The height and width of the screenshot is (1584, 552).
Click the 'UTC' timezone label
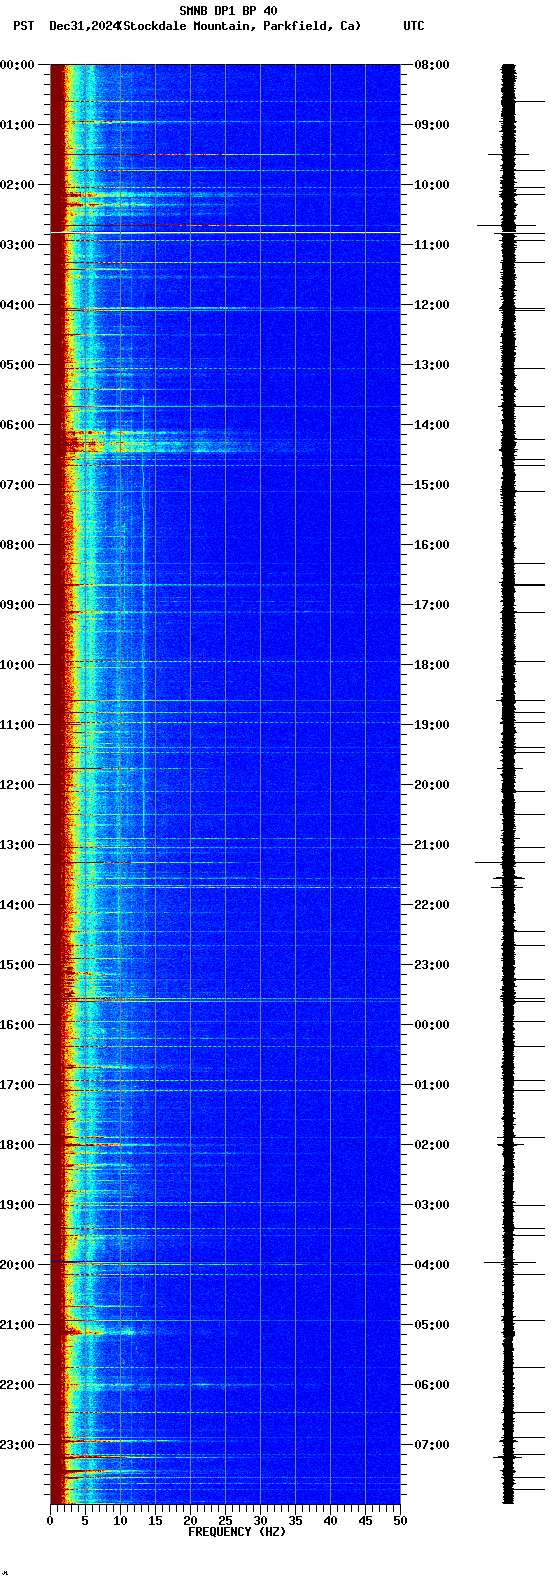pyautogui.click(x=414, y=26)
